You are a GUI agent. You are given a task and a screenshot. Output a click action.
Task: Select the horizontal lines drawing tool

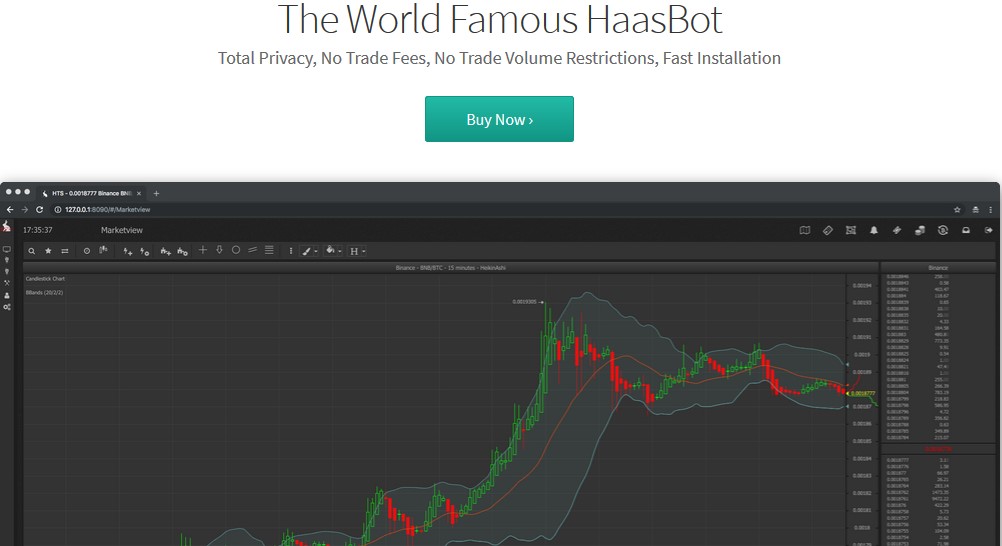269,250
